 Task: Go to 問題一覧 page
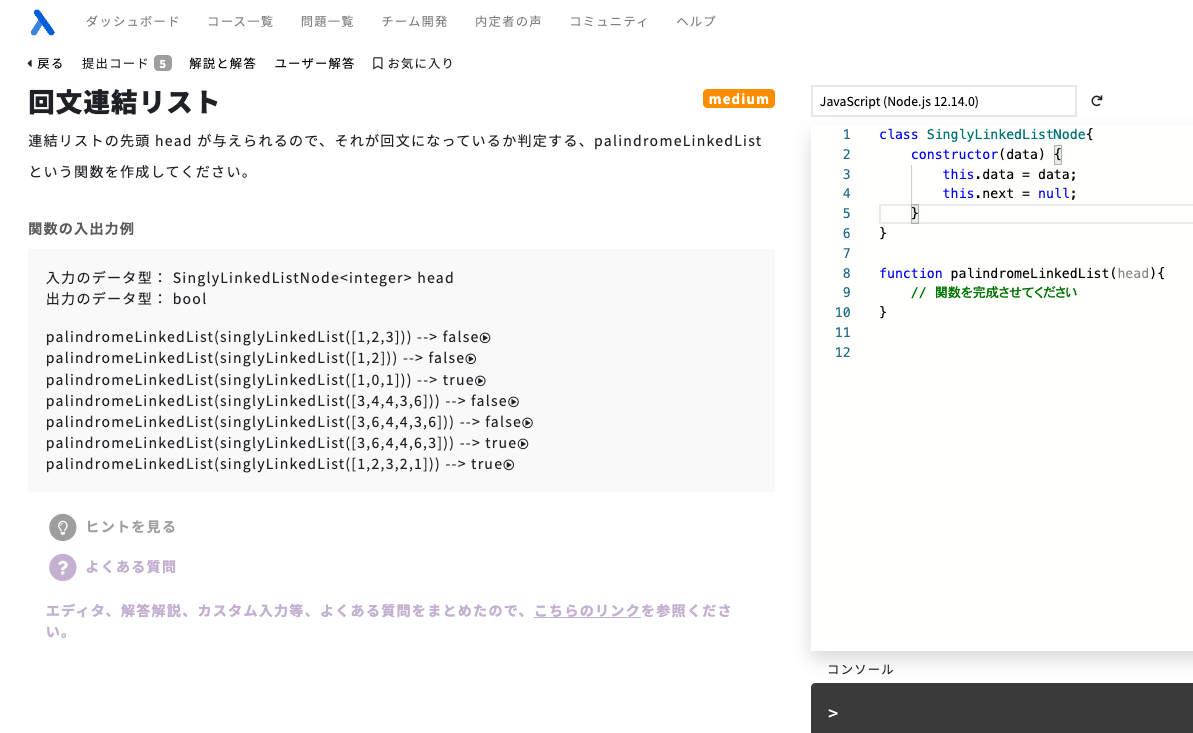[x=327, y=21]
